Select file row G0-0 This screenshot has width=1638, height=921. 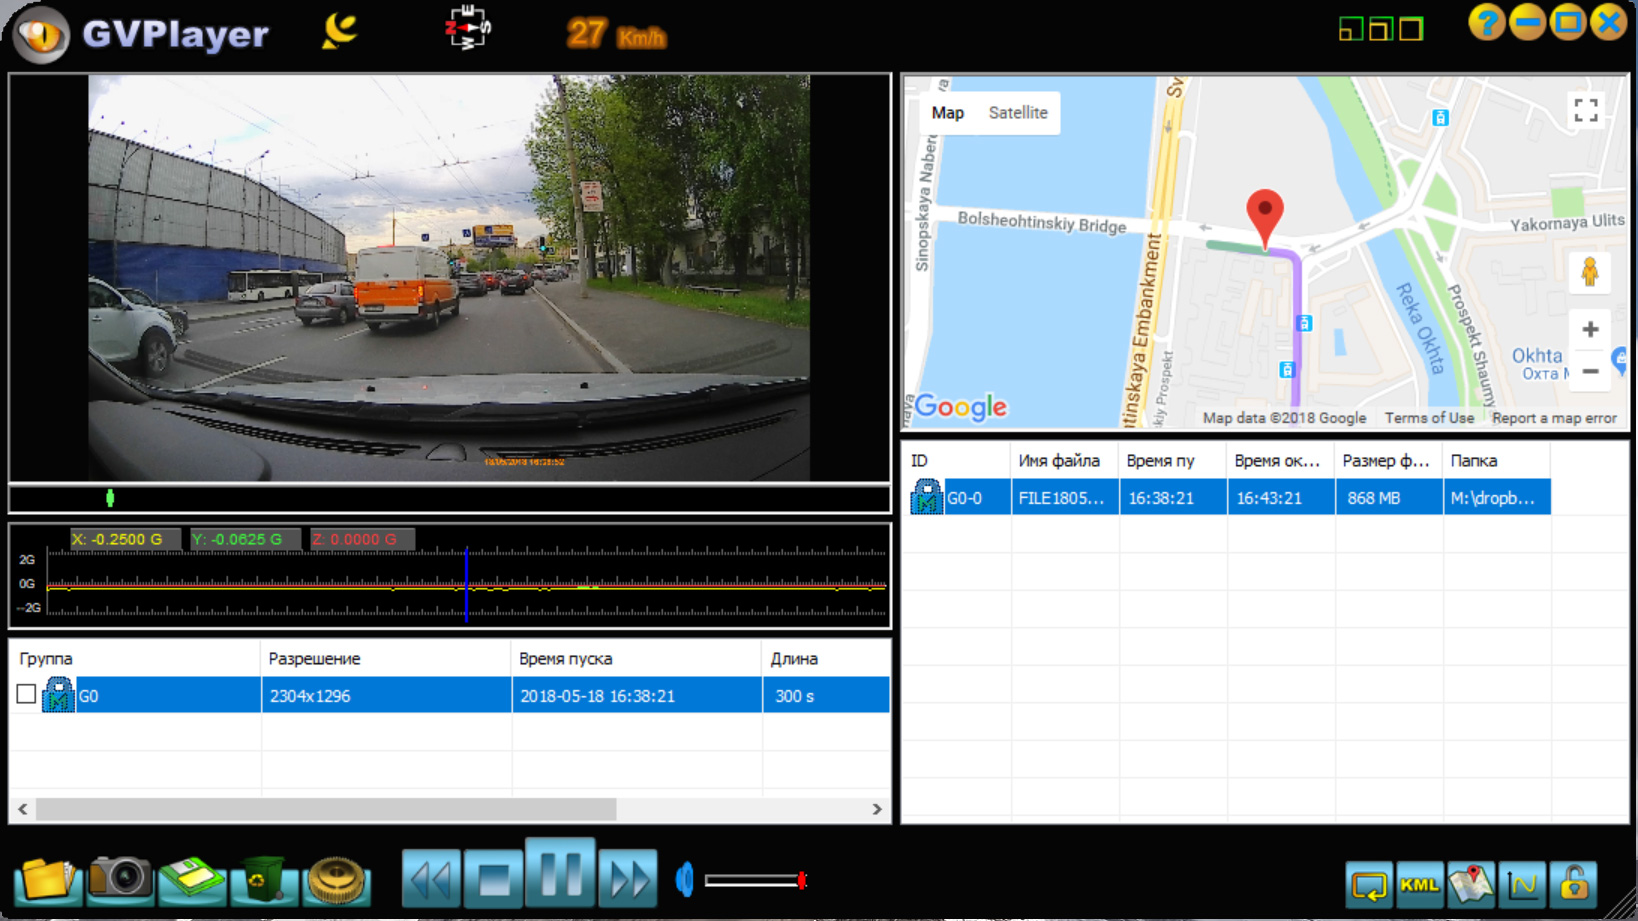pos(1230,497)
